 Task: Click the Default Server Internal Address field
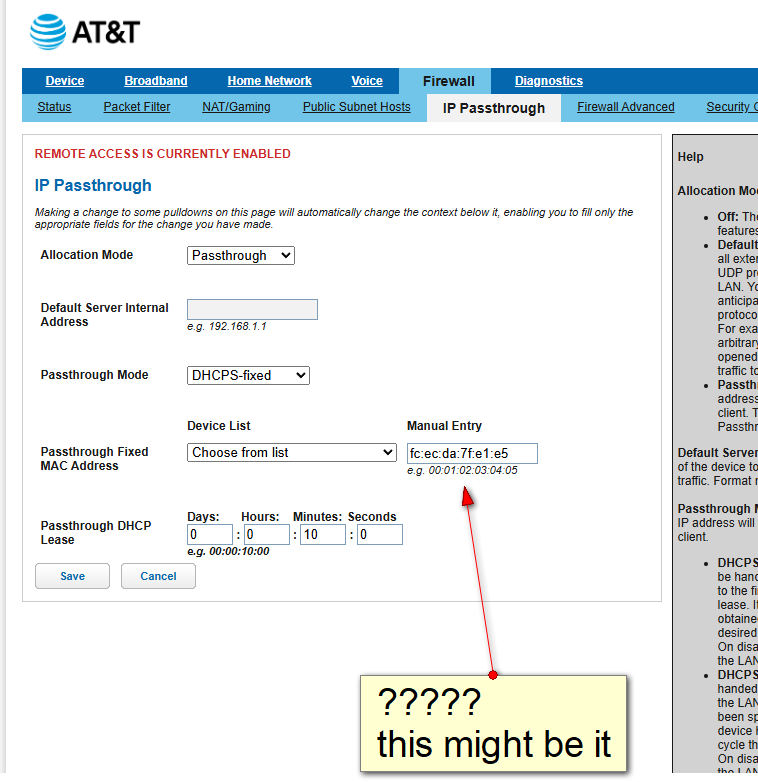(252, 310)
